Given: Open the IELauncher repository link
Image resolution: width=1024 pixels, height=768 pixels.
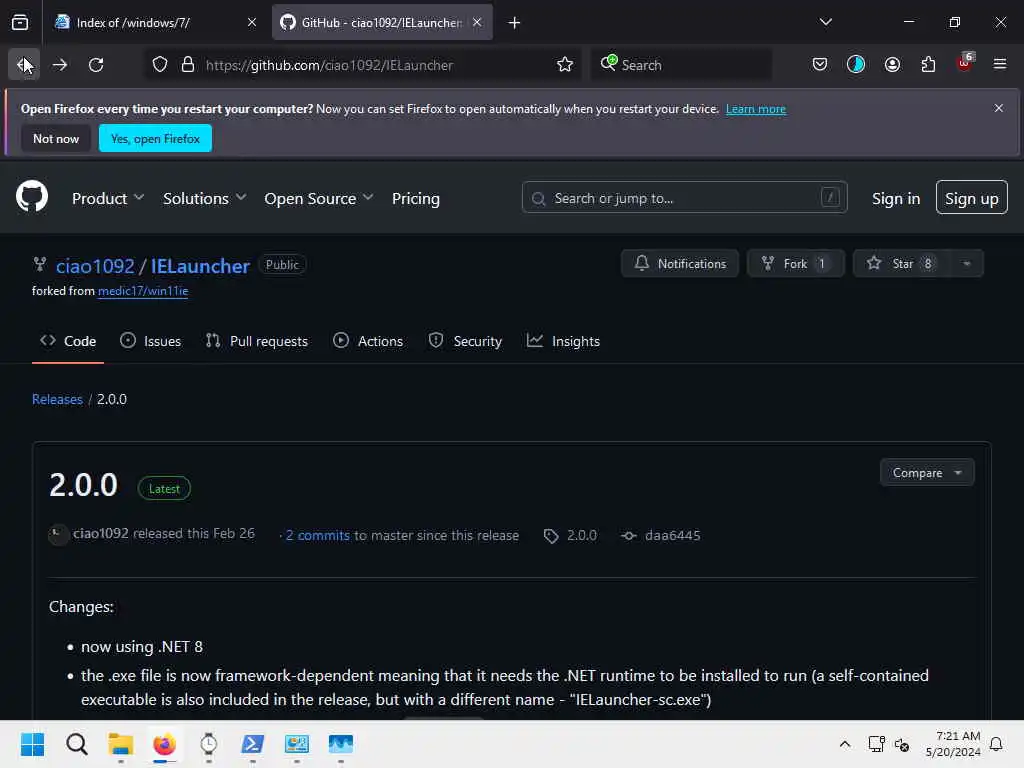Looking at the screenshot, I should (200, 266).
